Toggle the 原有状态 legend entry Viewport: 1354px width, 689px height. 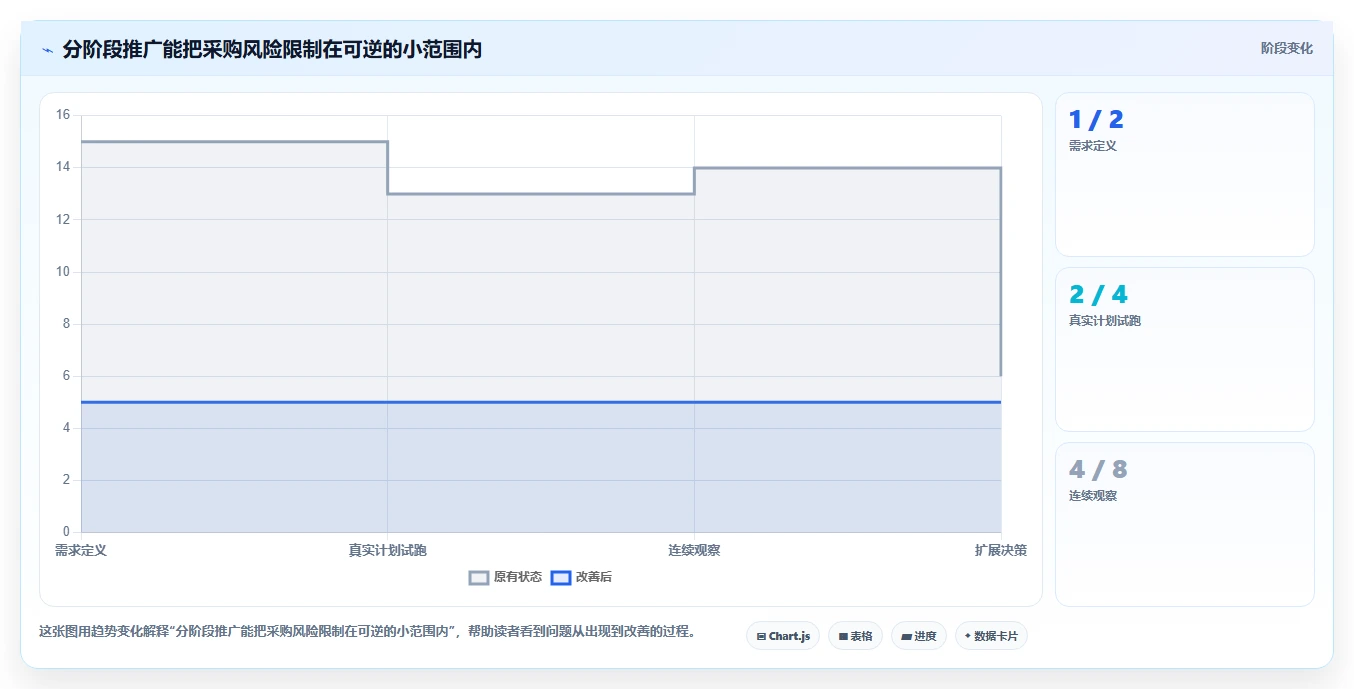506,577
